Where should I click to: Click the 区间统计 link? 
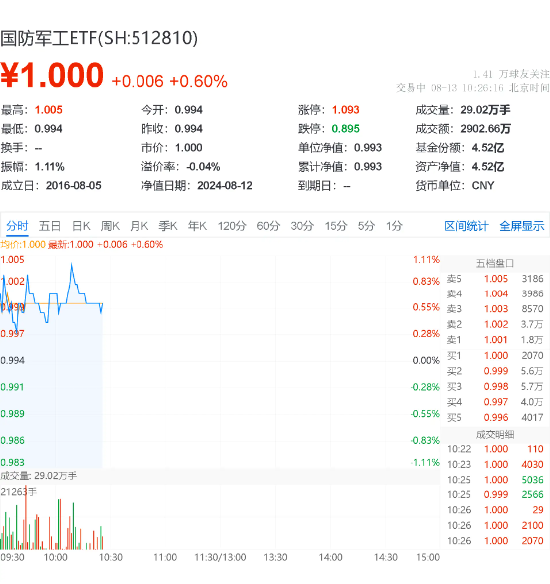click(x=466, y=226)
